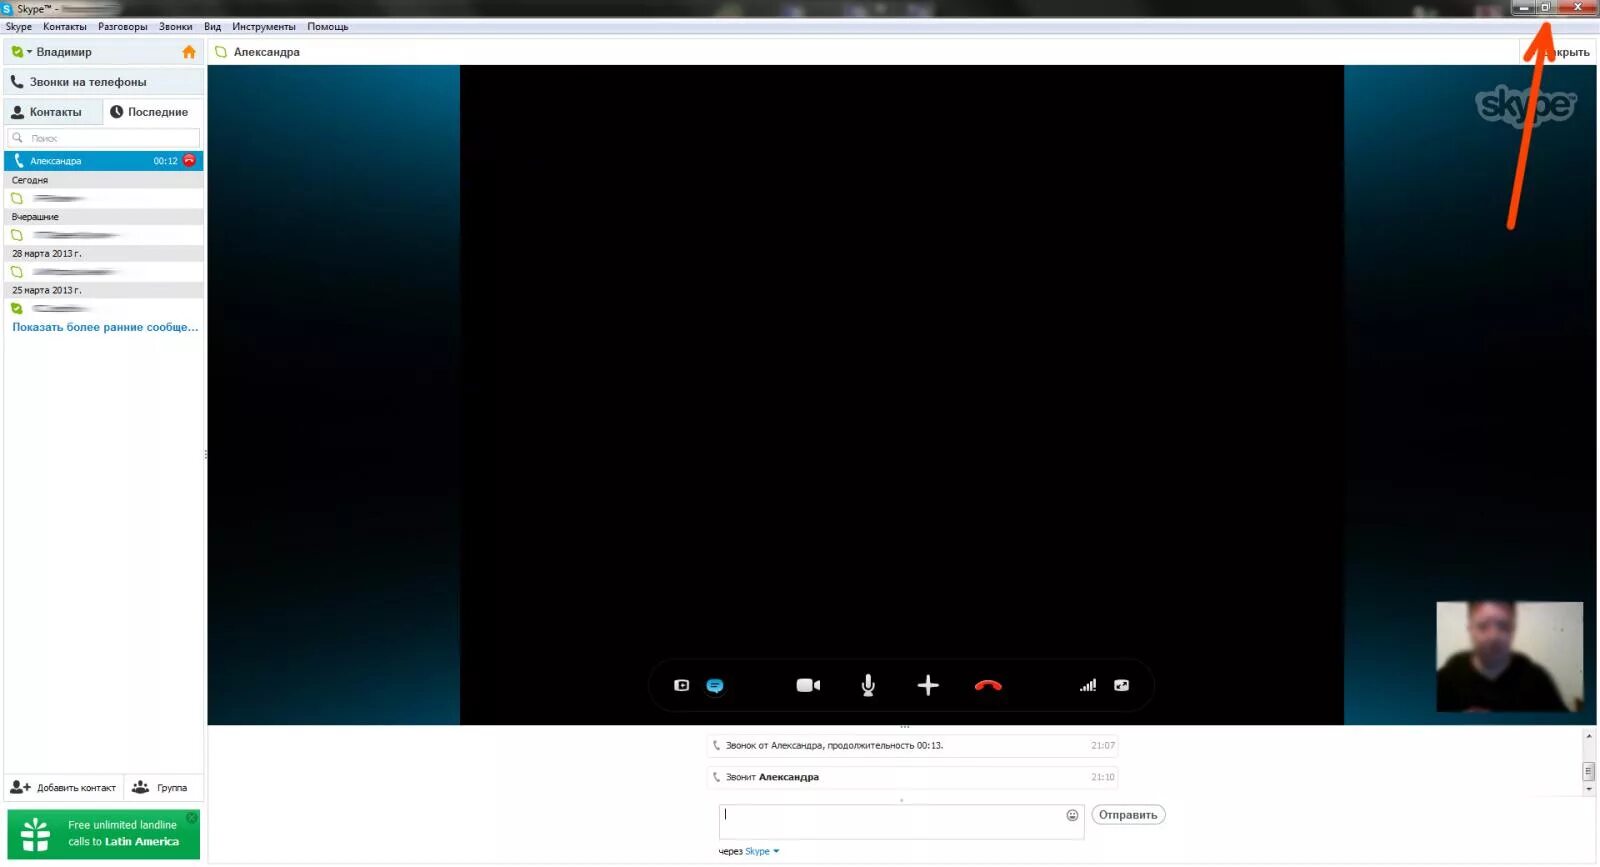The image size is (1600, 867).
Task: Click the Вчерашние group header
Action: pos(104,217)
